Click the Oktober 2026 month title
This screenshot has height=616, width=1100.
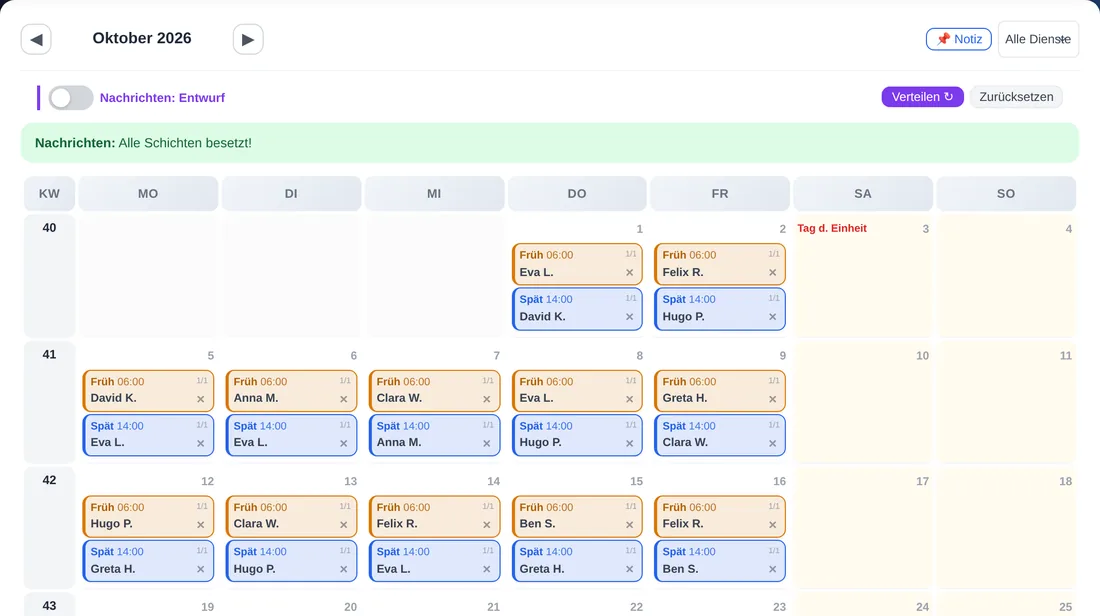142,39
